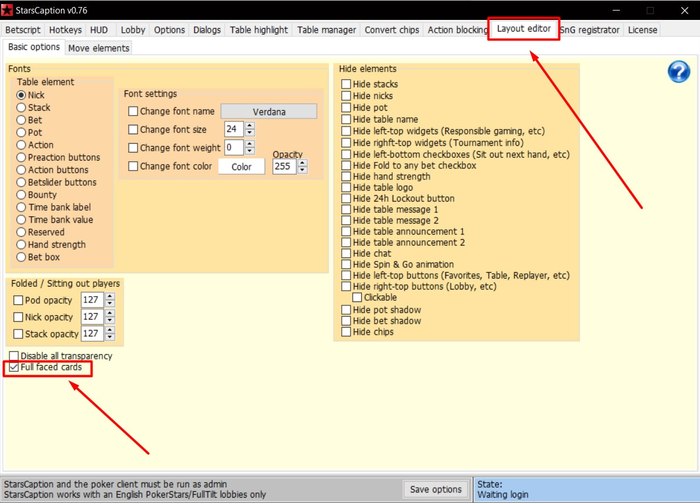The image size is (700, 503).
Task: Click the Save options button
Action: click(x=436, y=489)
